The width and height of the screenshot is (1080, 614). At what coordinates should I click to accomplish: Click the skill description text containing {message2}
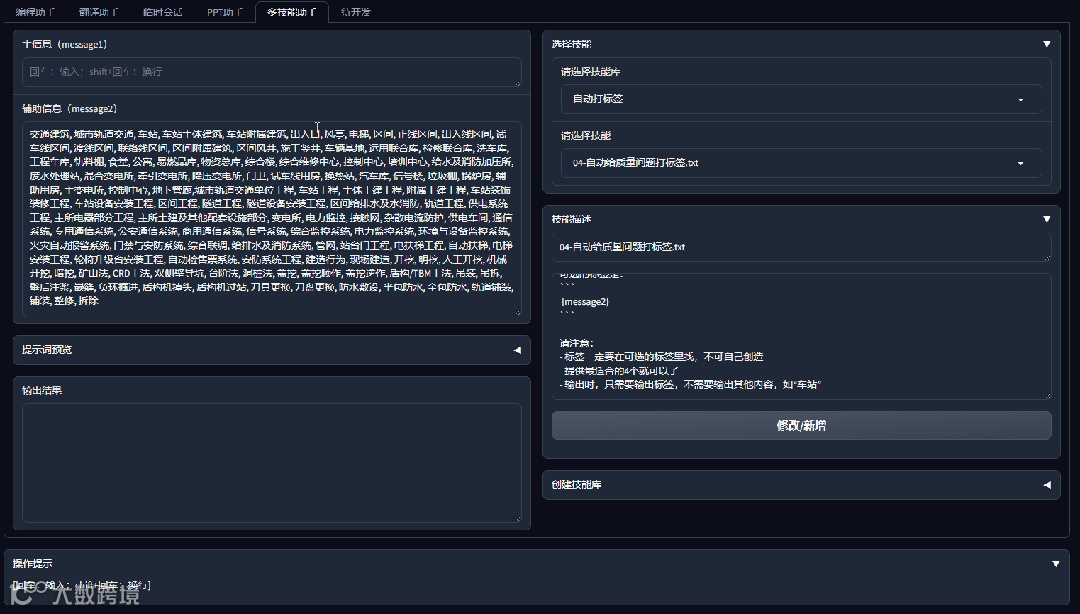(801, 336)
